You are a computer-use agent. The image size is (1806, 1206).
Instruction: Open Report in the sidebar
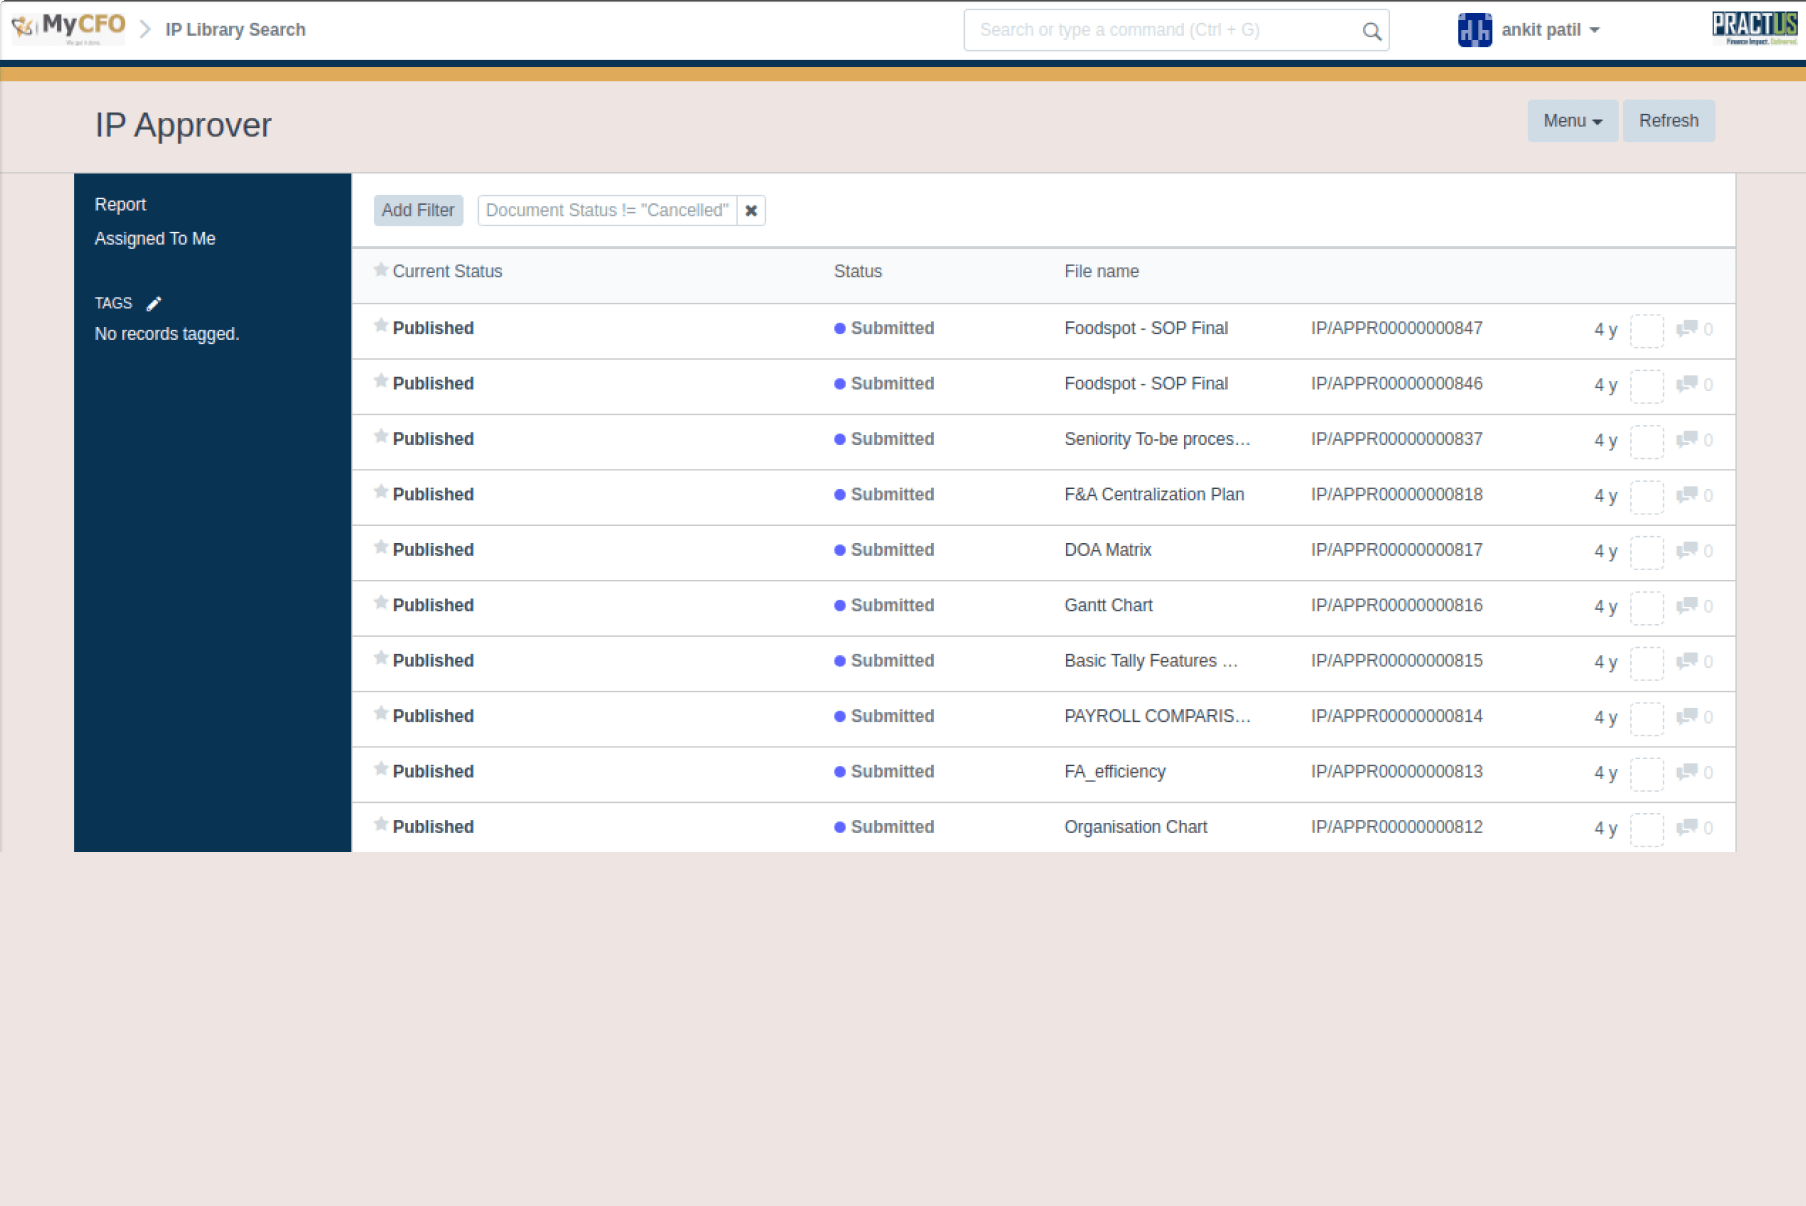[x=120, y=204]
